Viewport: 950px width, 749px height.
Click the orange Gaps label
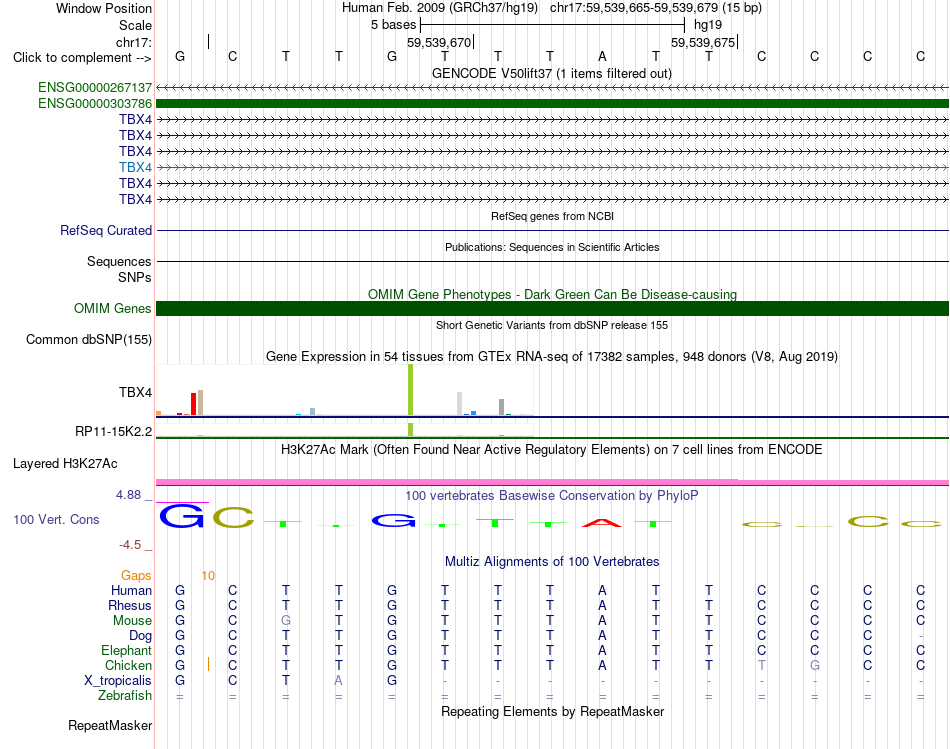(x=136, y=576)
